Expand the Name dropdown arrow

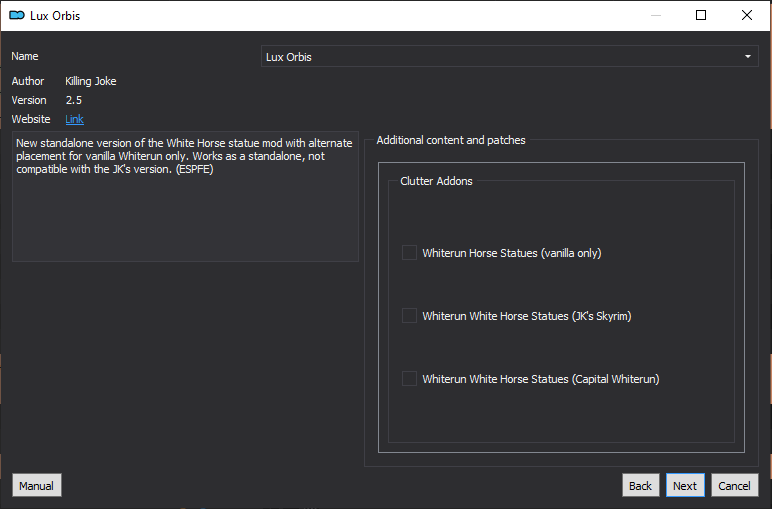pos(748,57)
